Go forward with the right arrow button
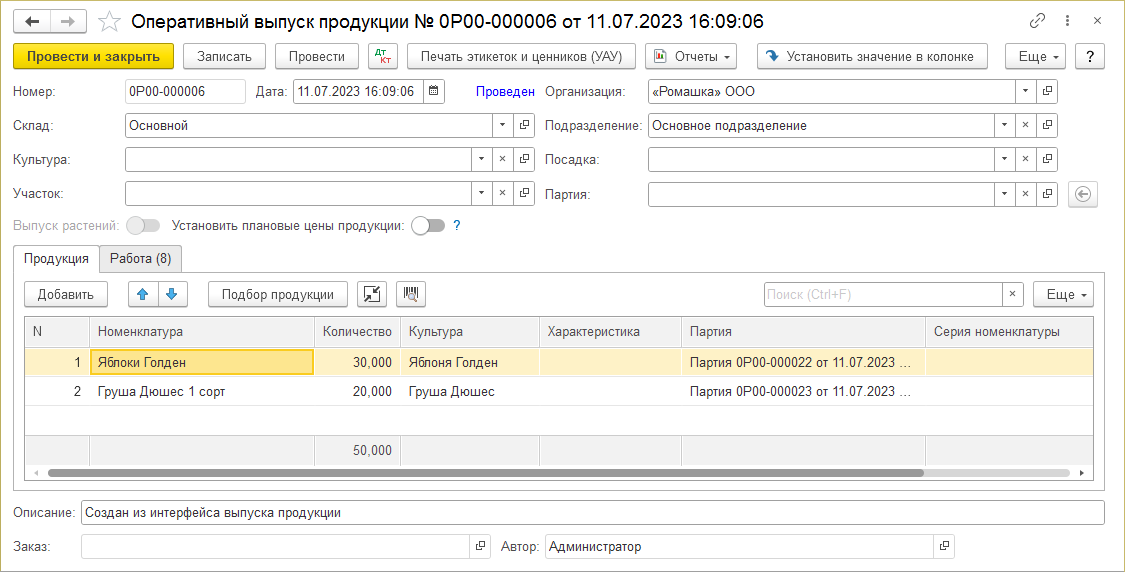Screen dimensions: 1125x572 click(68, 22)
